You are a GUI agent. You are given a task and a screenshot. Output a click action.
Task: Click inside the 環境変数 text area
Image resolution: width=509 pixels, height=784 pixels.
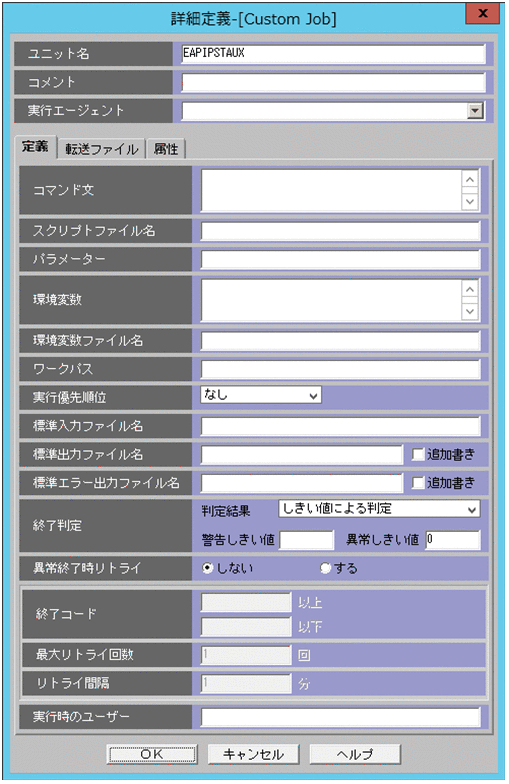tap(332, 300)
